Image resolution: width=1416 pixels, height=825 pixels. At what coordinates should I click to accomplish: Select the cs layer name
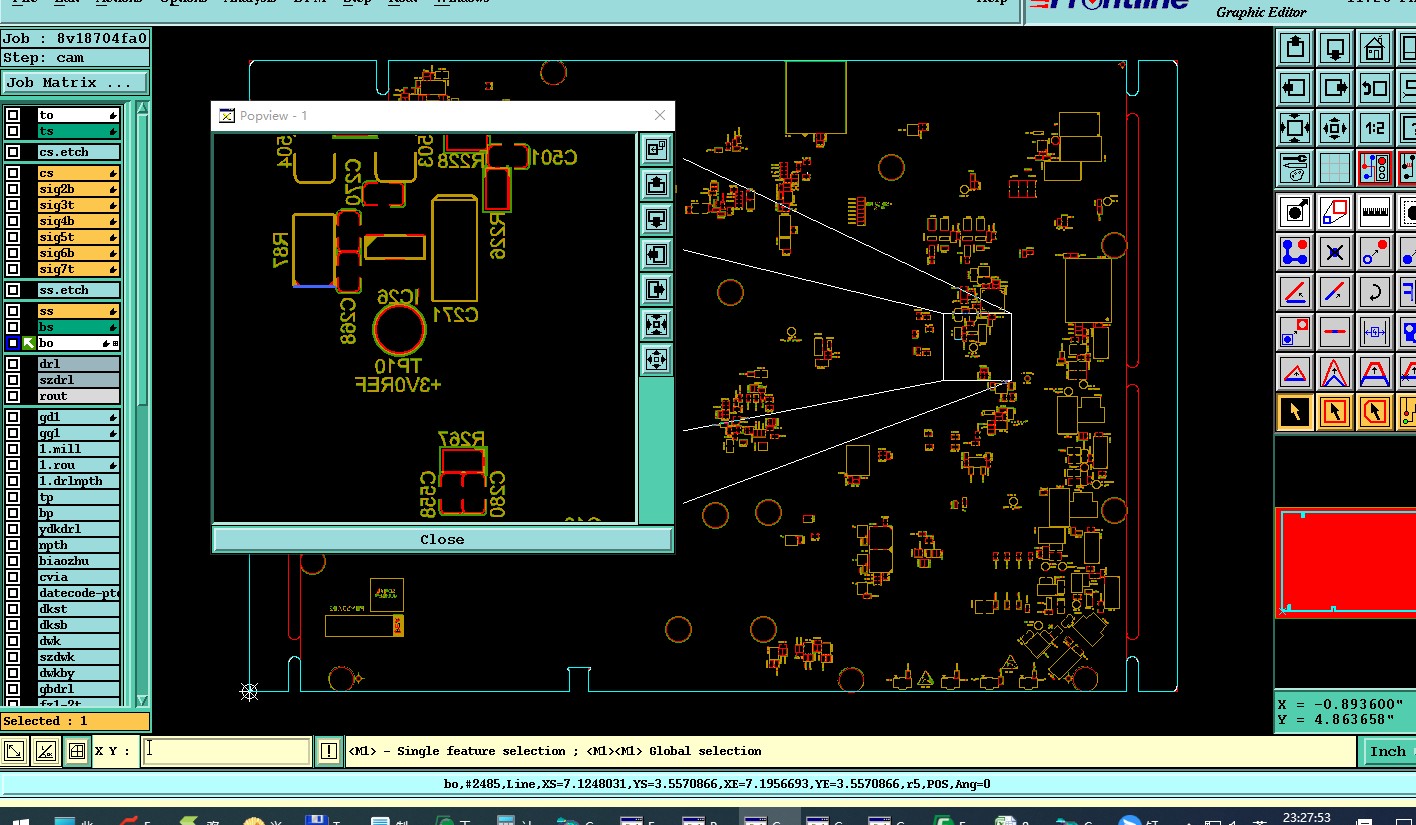[78, 173]
